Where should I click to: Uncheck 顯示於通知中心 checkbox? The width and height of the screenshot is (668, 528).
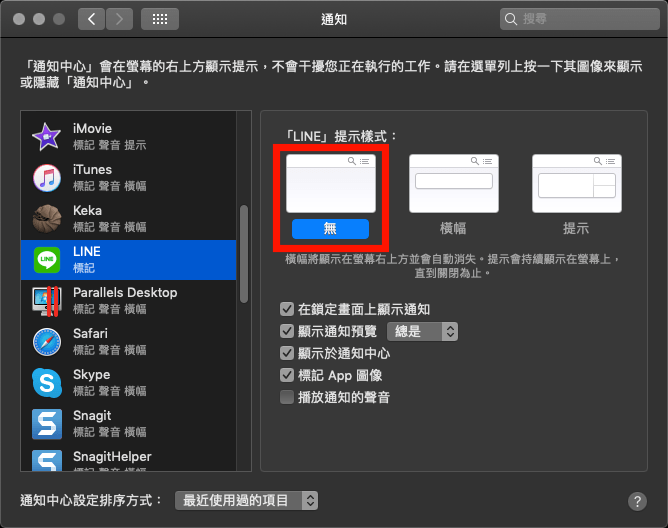coord(287,353)
